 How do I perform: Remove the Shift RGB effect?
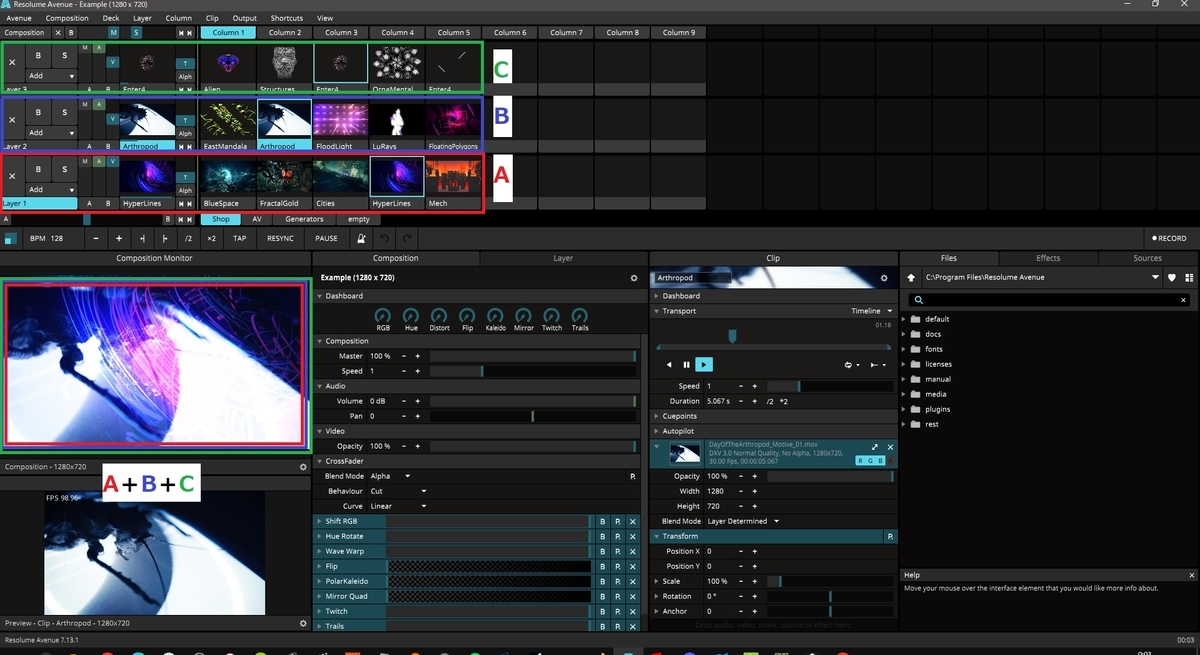click(x=633, y=521)
